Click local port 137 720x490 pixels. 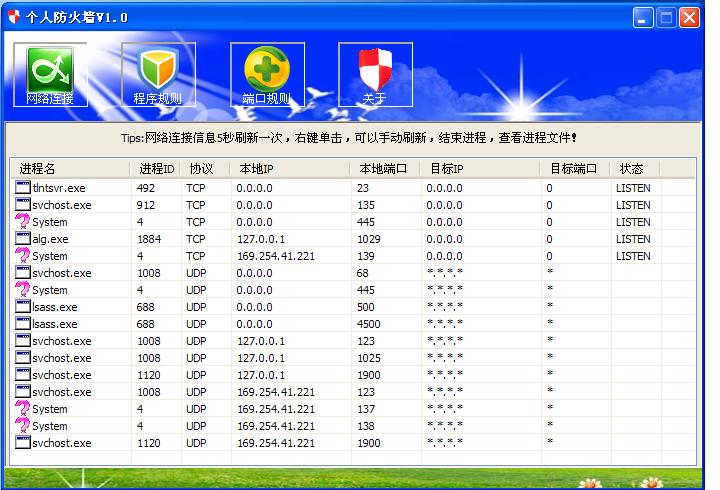366,409
